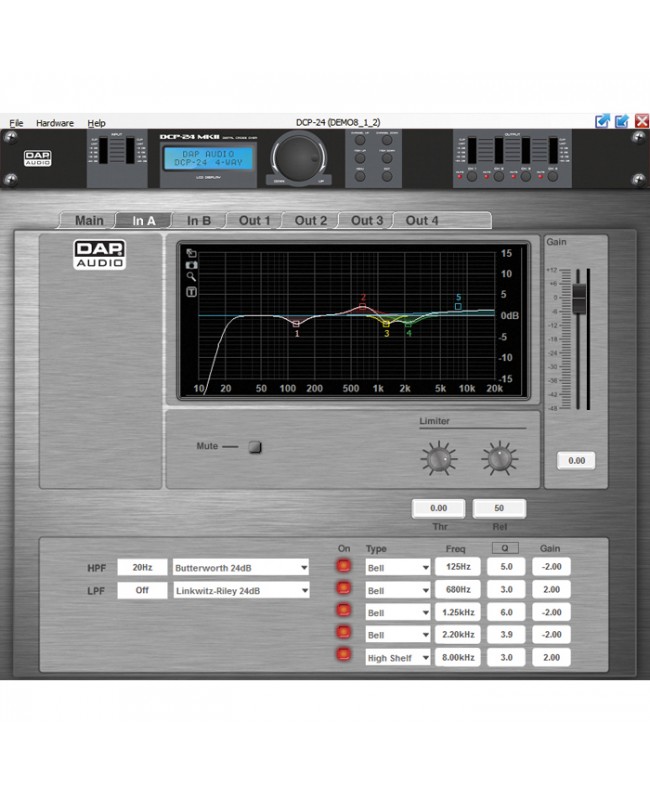Switch to the Out 2 tab
This screenshot has height=794, width=650.
point(311,221)
